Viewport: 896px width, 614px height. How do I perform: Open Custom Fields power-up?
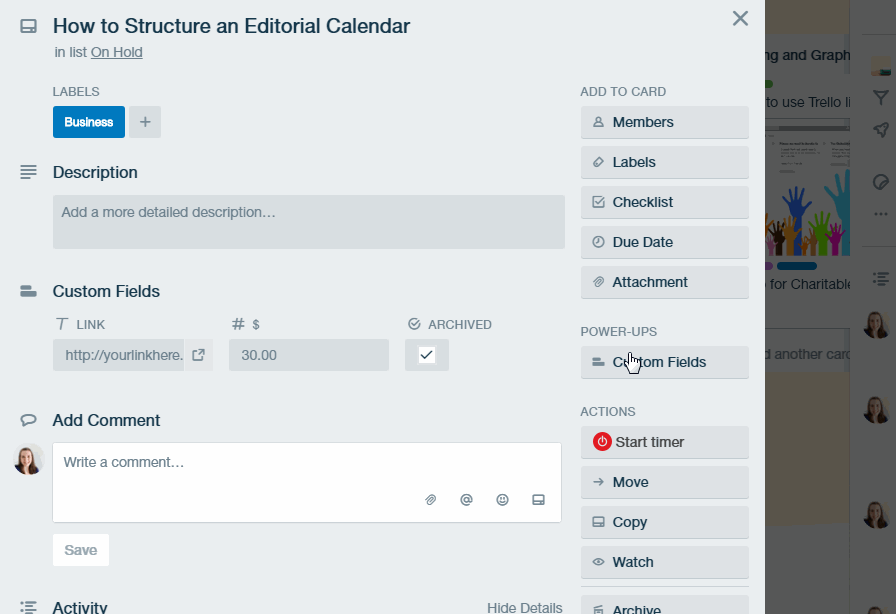pos(665,362)
